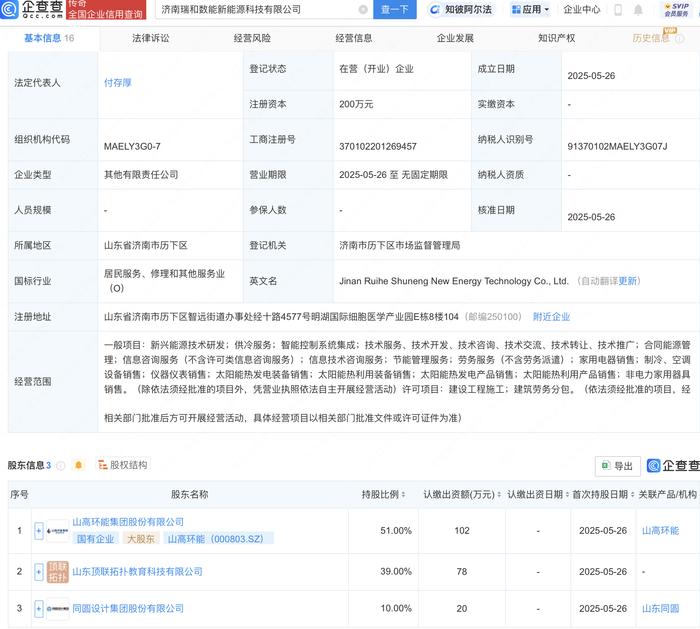
Task: Select registered capital value 200万元
Action: click(356, 104)
